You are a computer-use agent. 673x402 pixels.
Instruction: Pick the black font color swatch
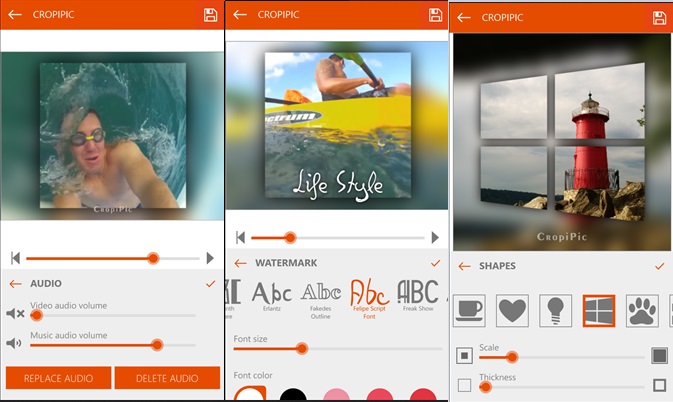292,396
